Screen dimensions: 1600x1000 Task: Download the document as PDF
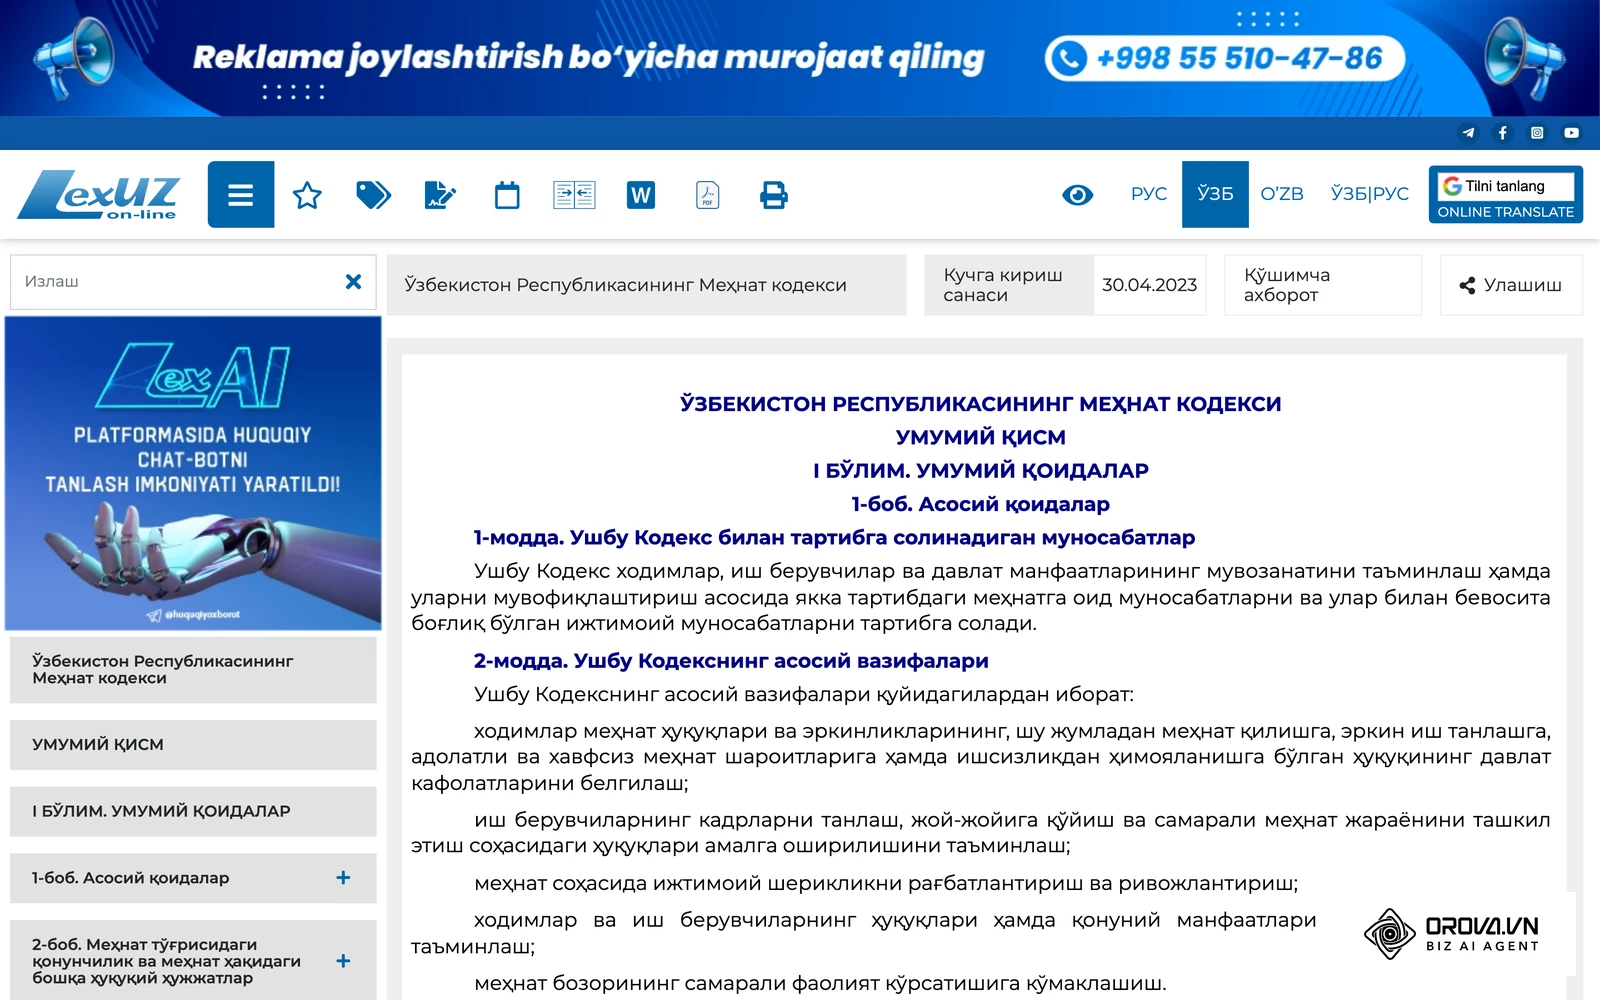[x=708, y=195]
